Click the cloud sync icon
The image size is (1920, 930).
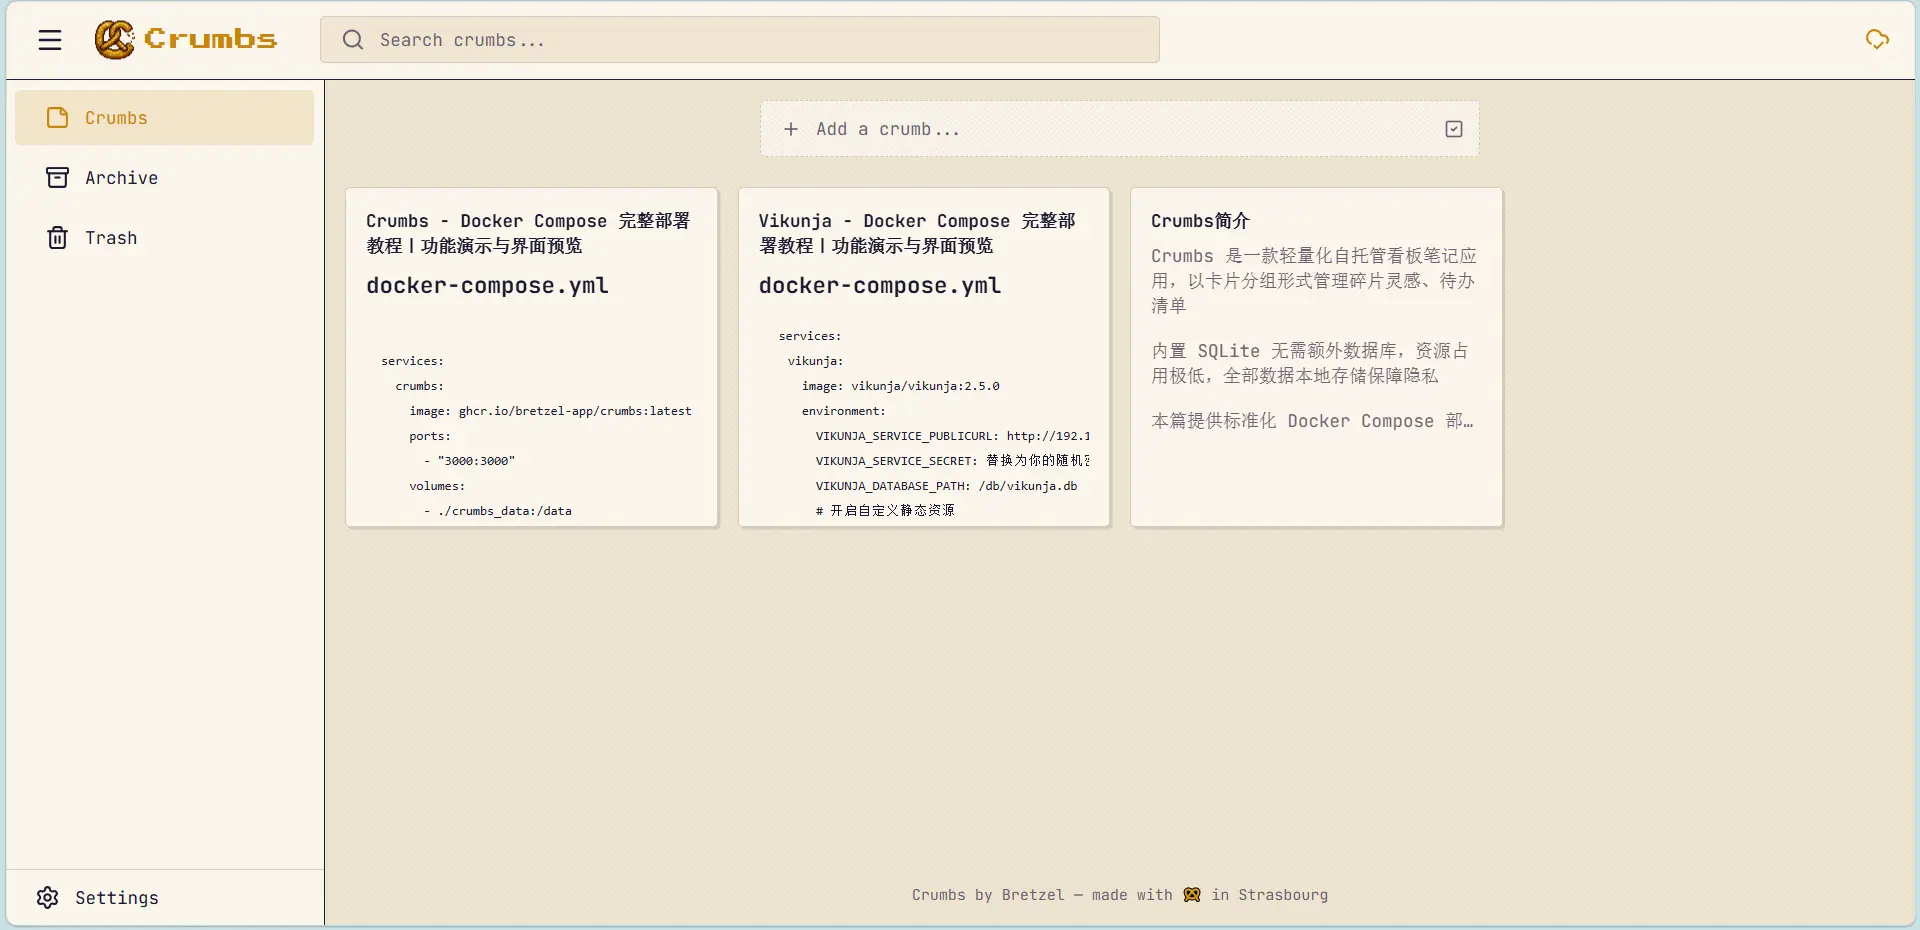(x=1877, y=39)
